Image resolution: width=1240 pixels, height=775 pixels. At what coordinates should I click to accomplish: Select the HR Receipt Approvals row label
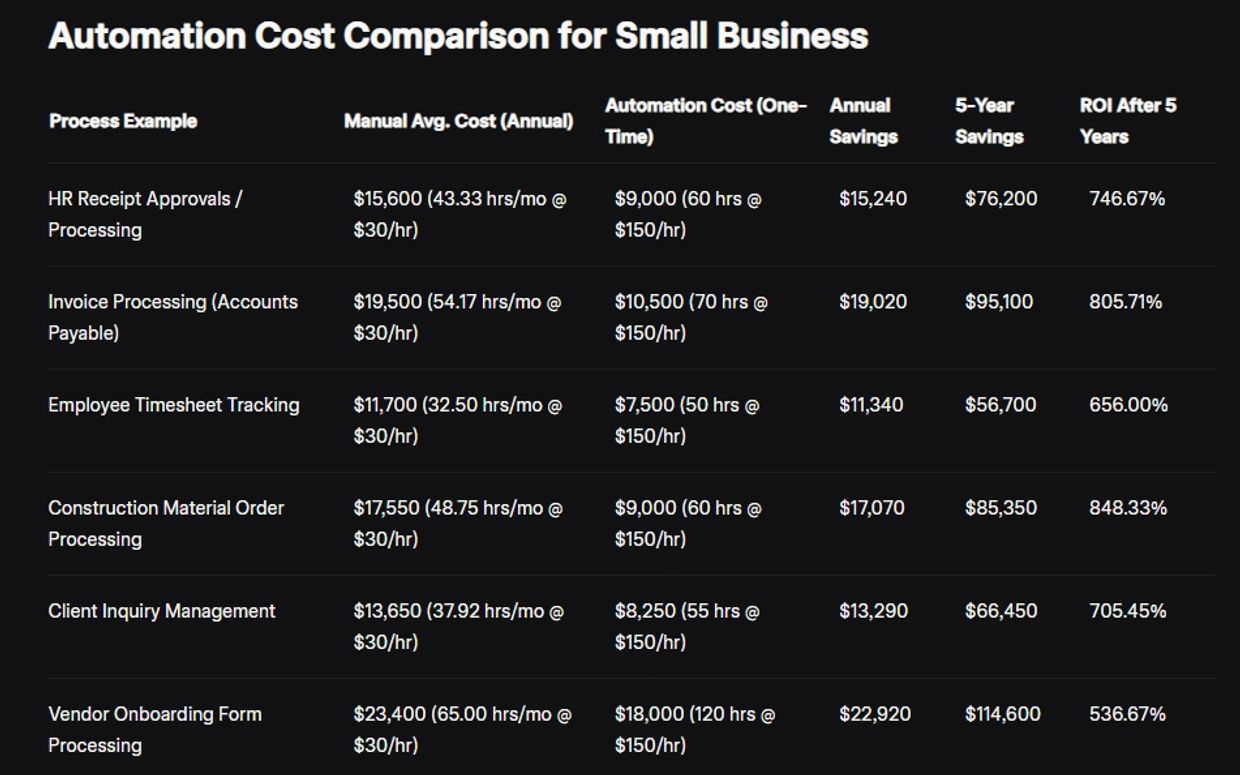(x=145, y=214)
